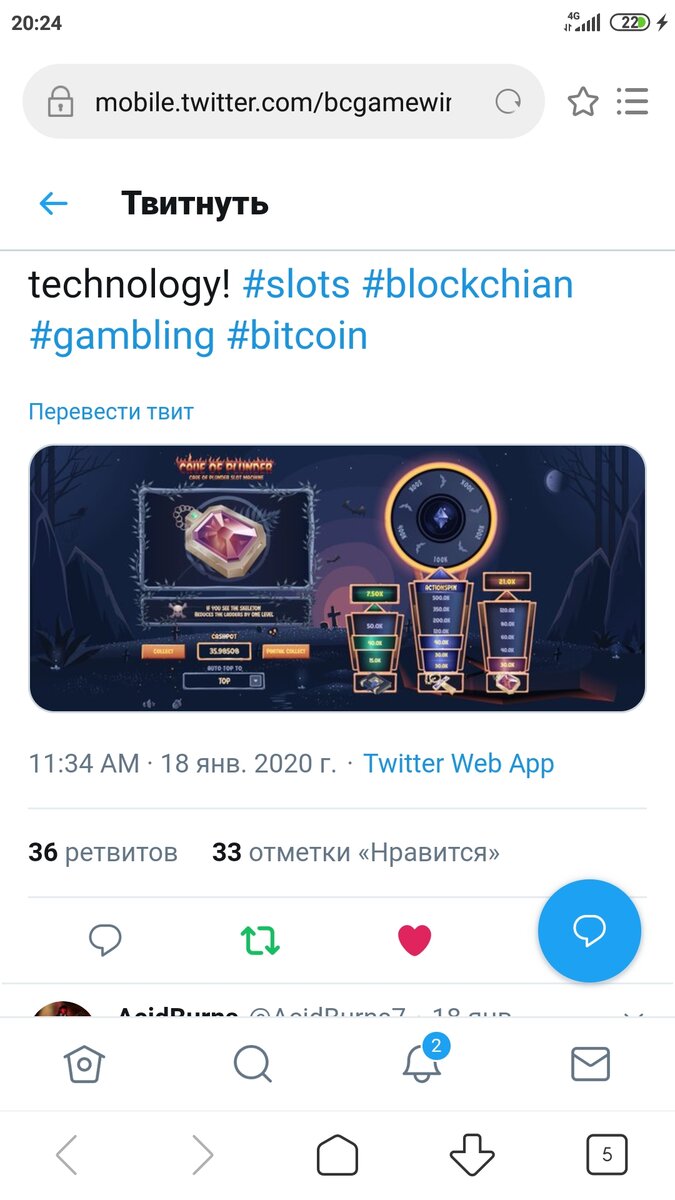Open notifications bell with badge 2
Screen dimensions: 675x1200
(424, 1060)
